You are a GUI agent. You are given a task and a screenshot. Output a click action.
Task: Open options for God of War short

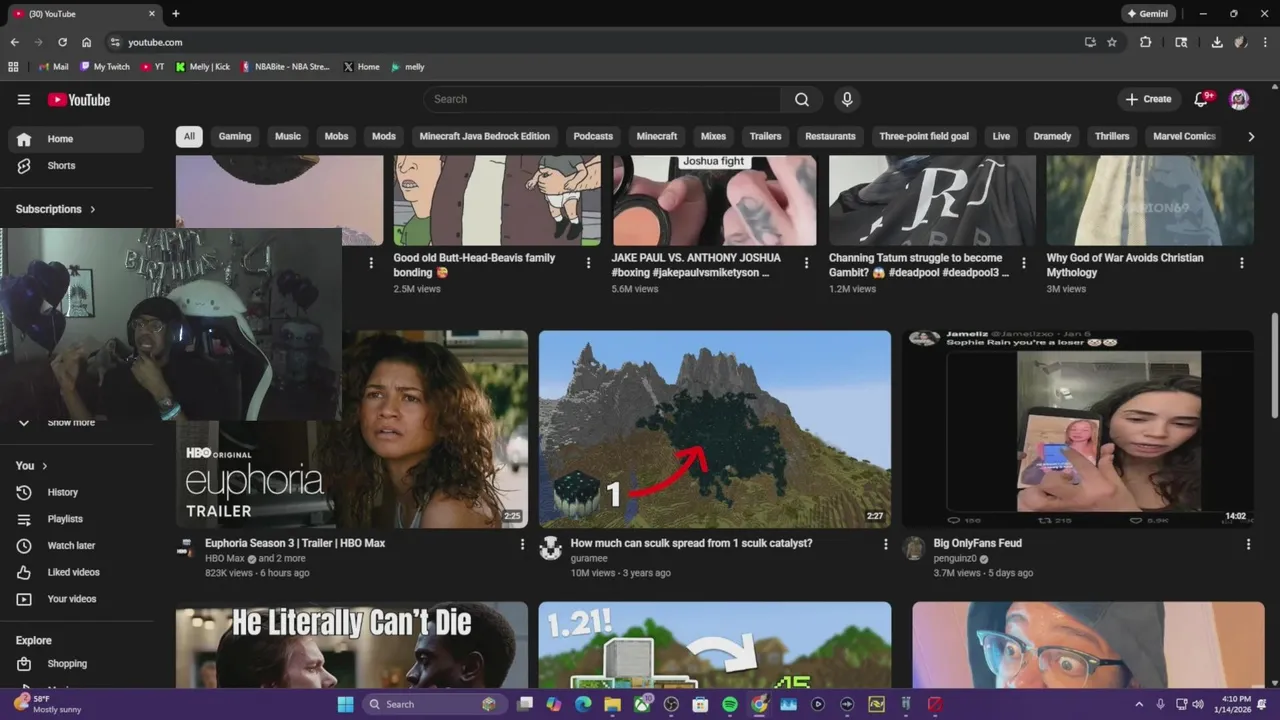coord(1242,263)
